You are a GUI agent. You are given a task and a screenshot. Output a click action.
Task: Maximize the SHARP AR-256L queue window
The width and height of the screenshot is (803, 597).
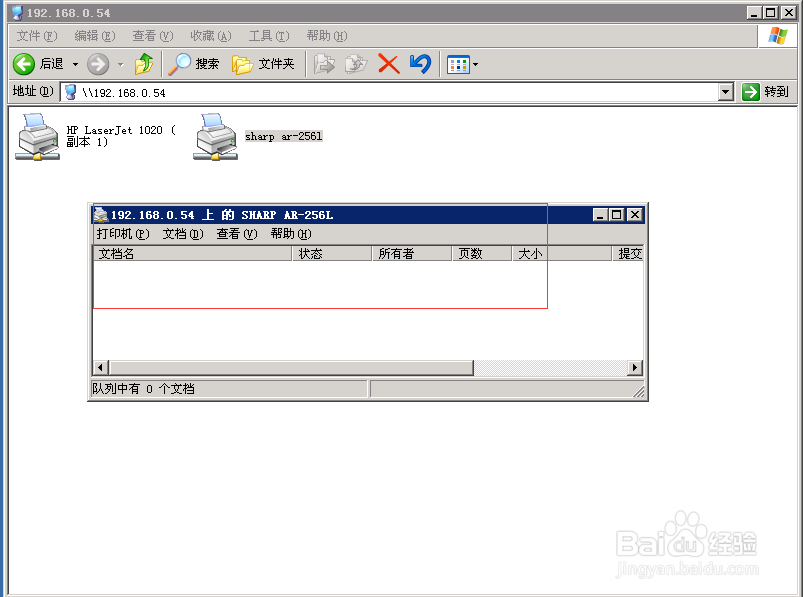pos(617,215)
